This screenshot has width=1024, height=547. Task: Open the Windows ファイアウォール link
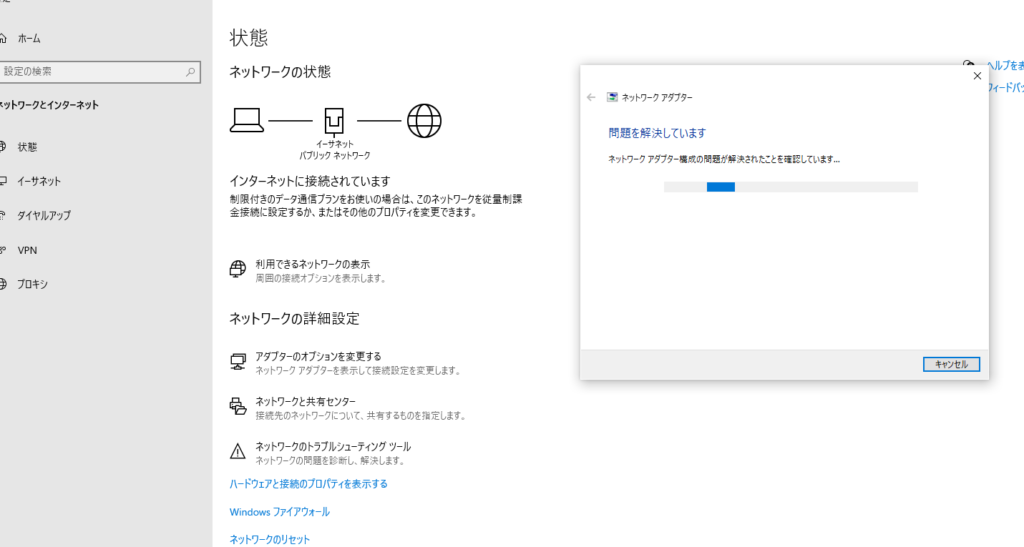(x=279, y=512)
